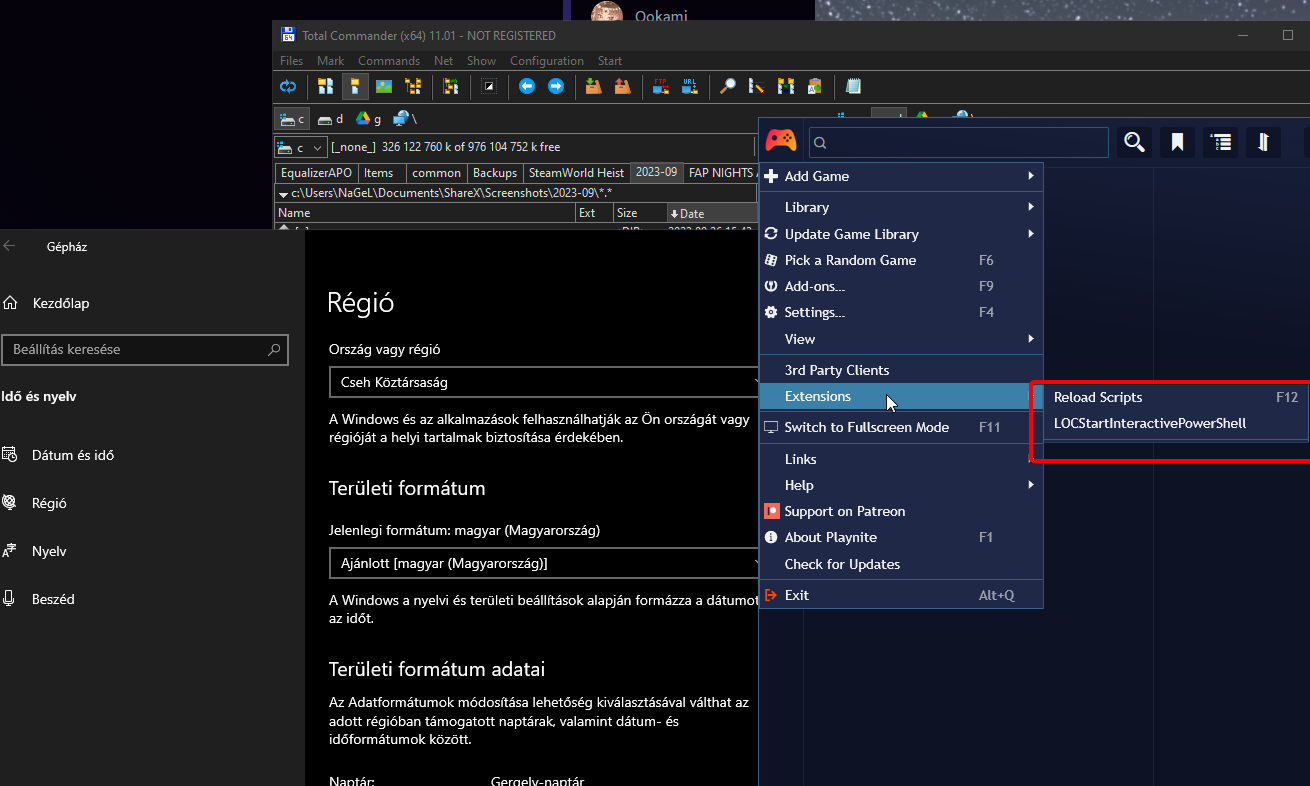Viewport: 1310px width, 786px height.
Task: Click Check for Updates in Playnite menu
Action: tap(841, 564)
